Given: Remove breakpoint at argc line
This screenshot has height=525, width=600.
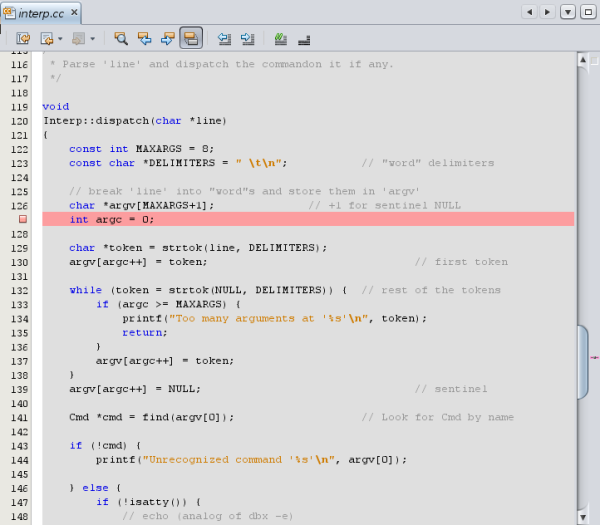Looking at the screenshot, I should pos(23,219).
